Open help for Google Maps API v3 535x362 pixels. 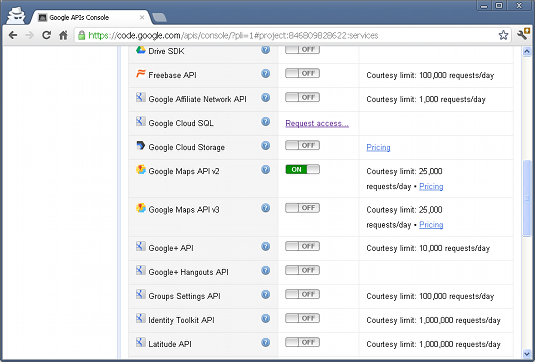pyautogui.click(x=265, y=208)
